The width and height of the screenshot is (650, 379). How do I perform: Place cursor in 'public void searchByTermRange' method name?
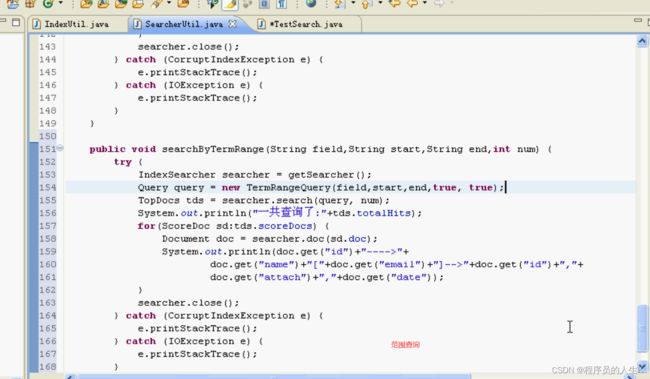pos(213,149)
